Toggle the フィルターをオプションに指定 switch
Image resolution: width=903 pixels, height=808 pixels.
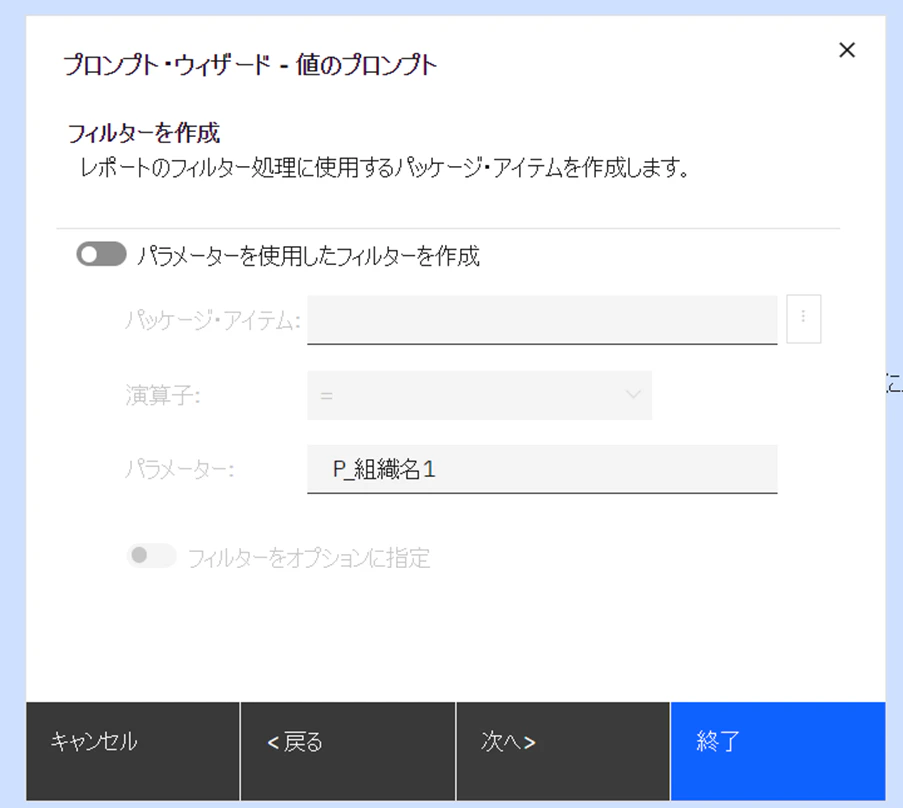151,556
